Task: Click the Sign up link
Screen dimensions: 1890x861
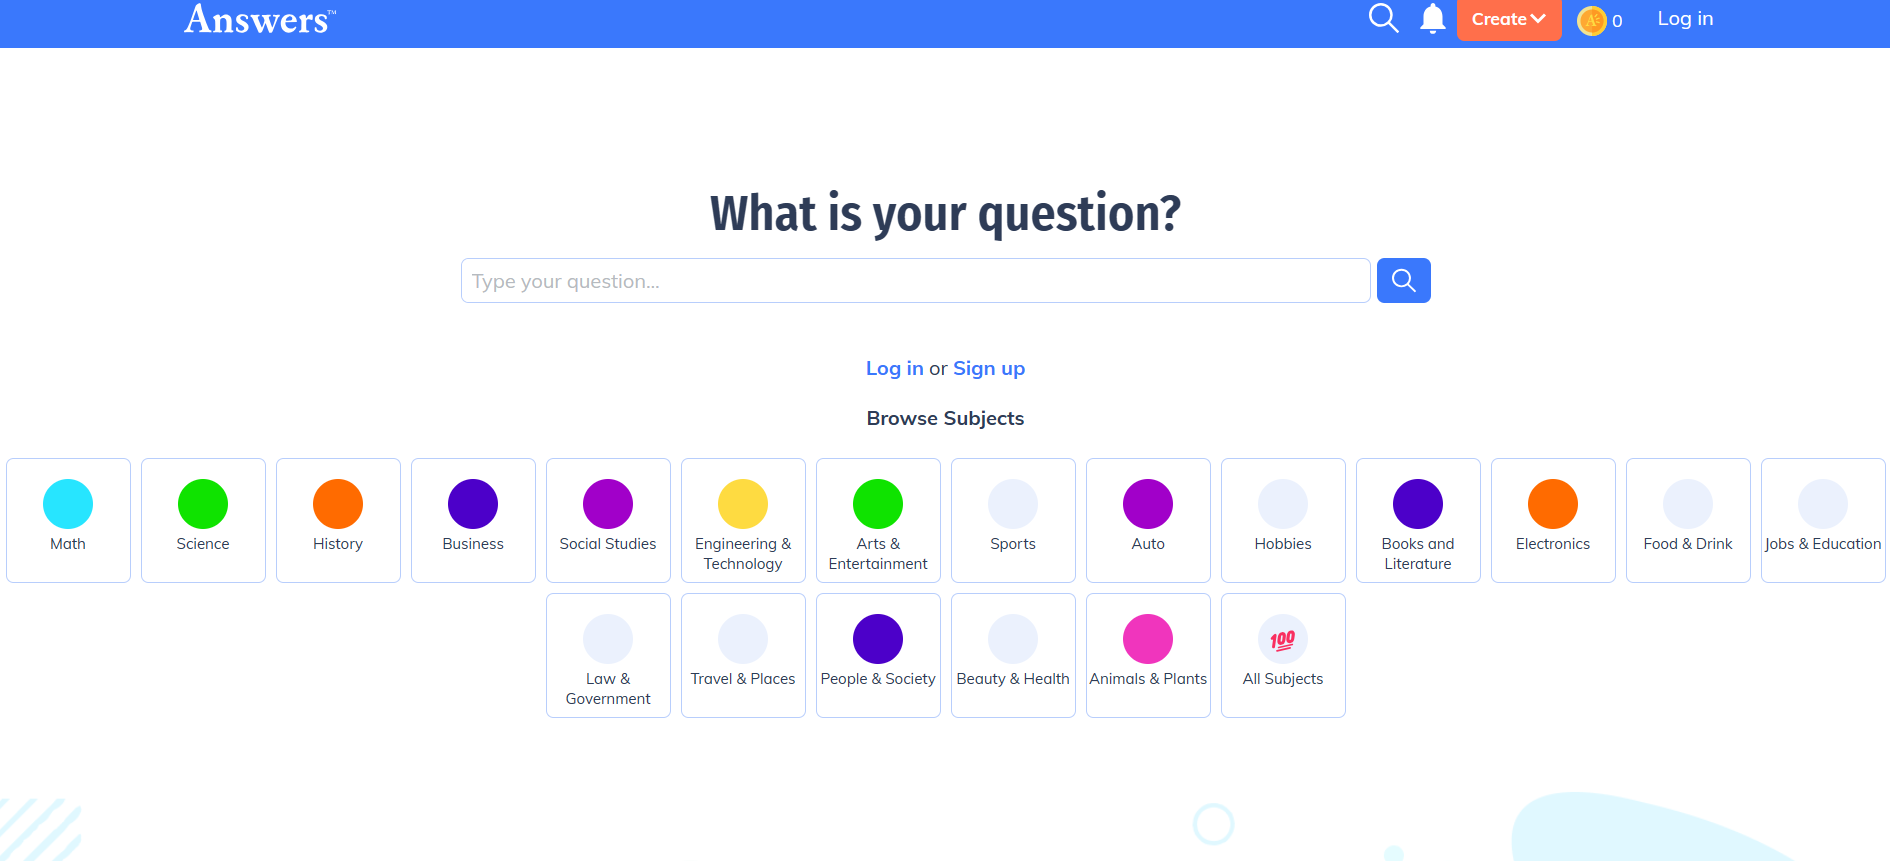Action: [x=988, y=368]
